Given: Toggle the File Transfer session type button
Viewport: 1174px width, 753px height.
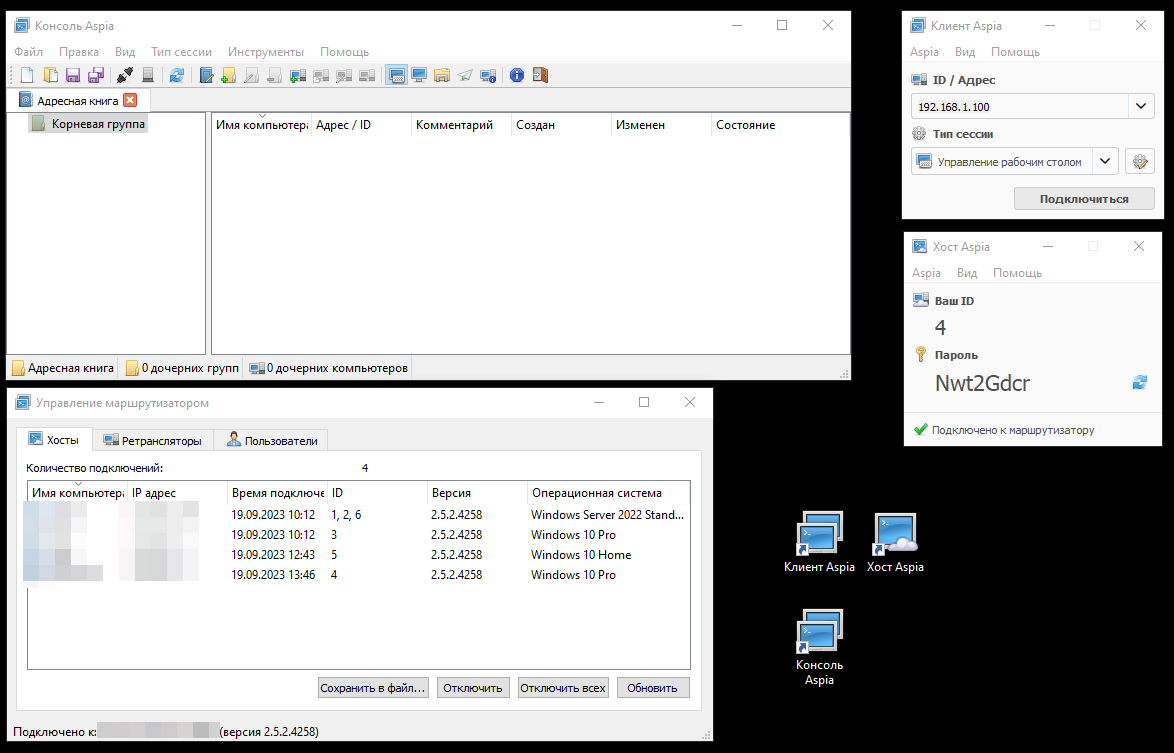Looking at the screenshot, I should coord(442,75).
